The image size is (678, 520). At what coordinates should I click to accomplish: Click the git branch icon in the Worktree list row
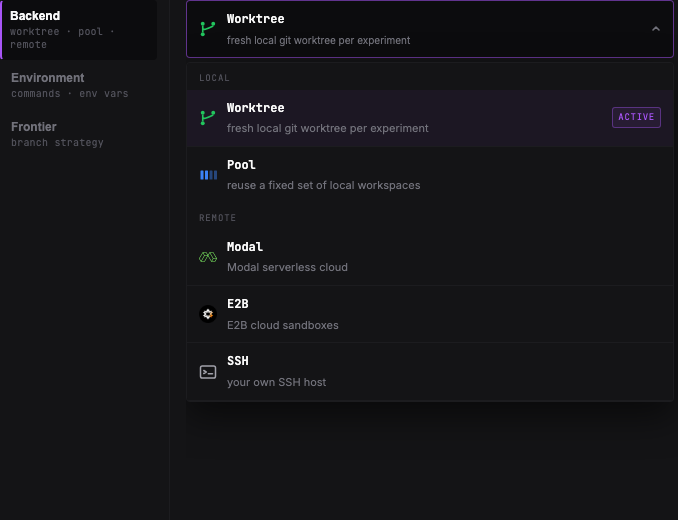point(208,118)
